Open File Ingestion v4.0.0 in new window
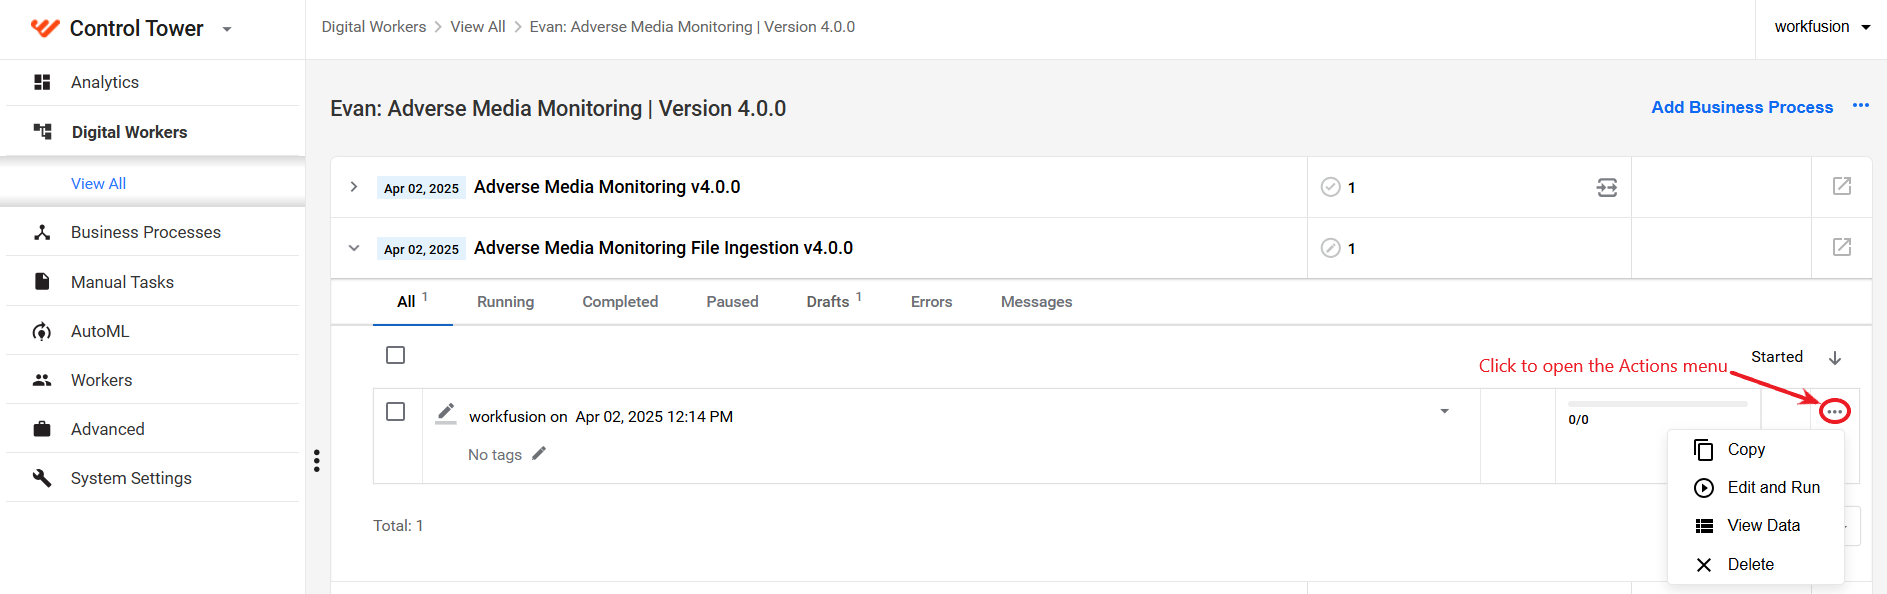This screenshot has height=594, width=1887. coord(1842,248)
